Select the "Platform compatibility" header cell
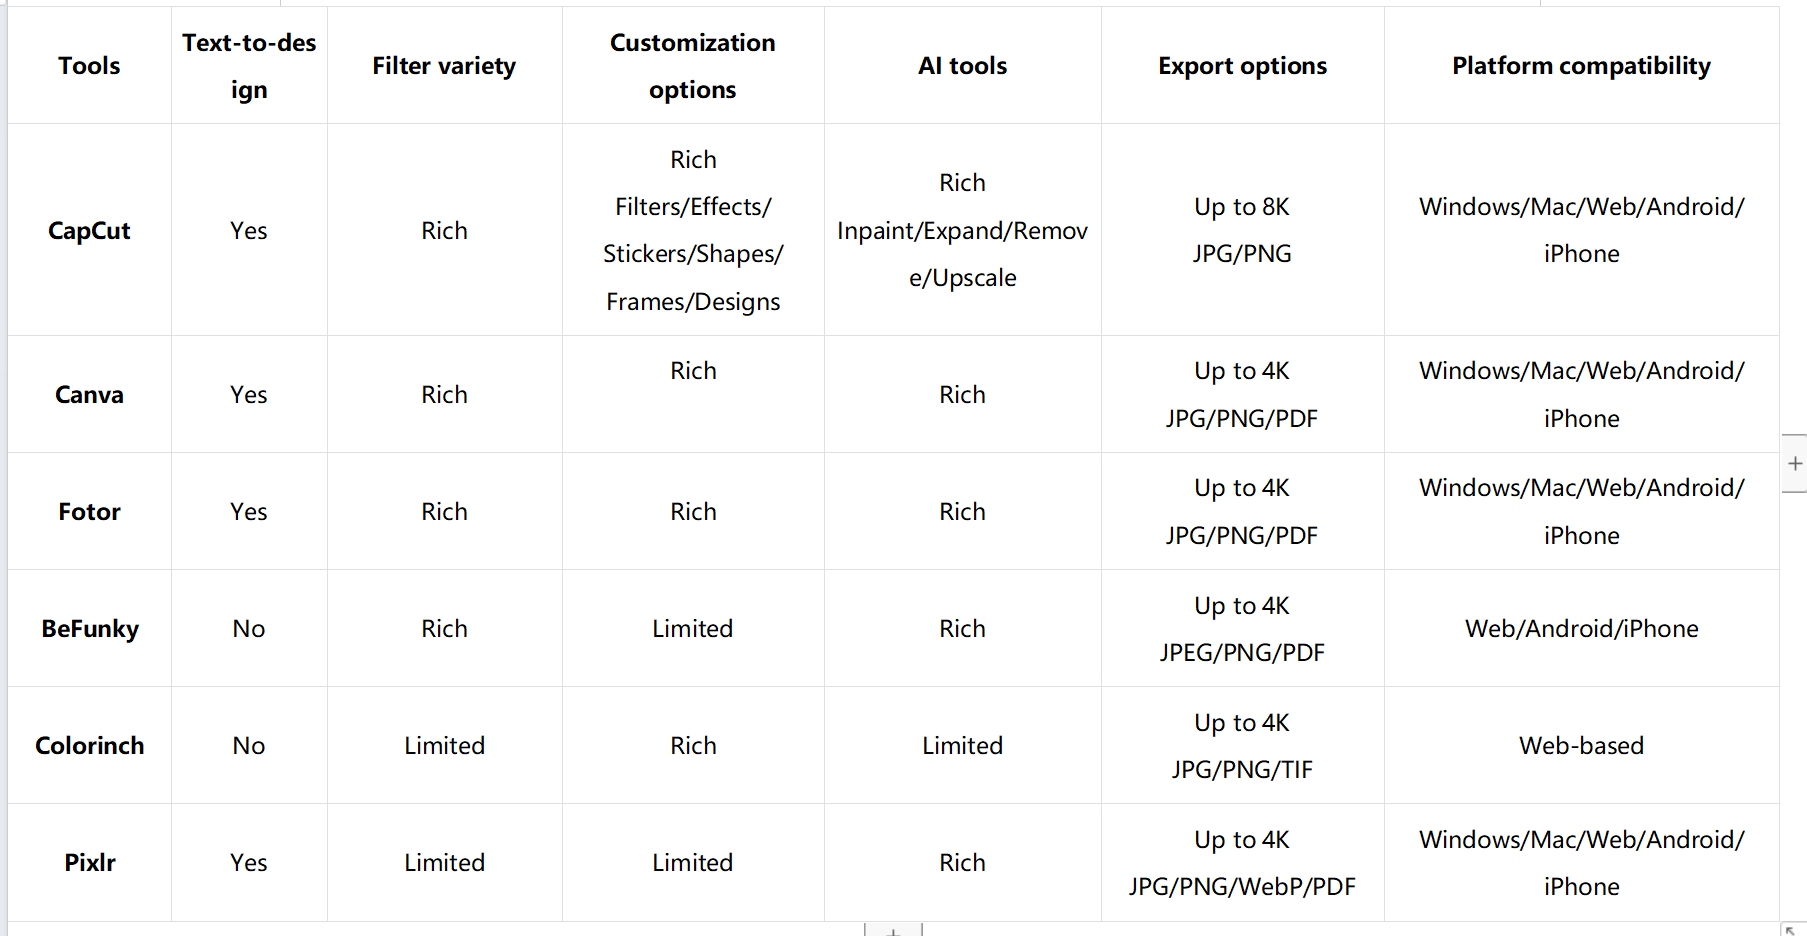 click(x=1581, y=66)
